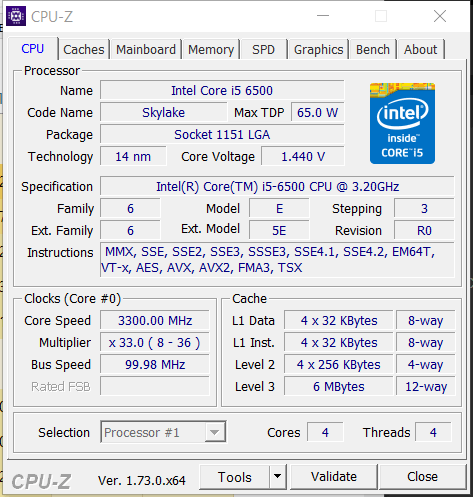Click the version text Ver. 1.73.0.x64
The width and height of the screenshot is (473, 497).
point(142,480)
